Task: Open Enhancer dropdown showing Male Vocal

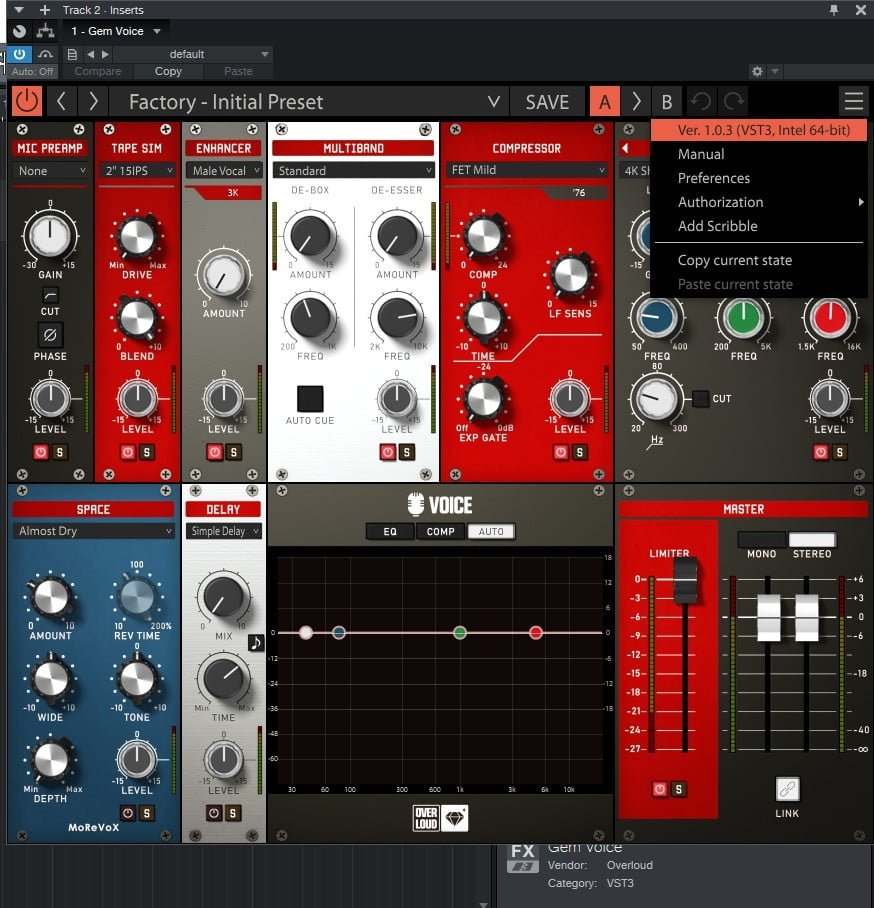Action: point(224,171)
